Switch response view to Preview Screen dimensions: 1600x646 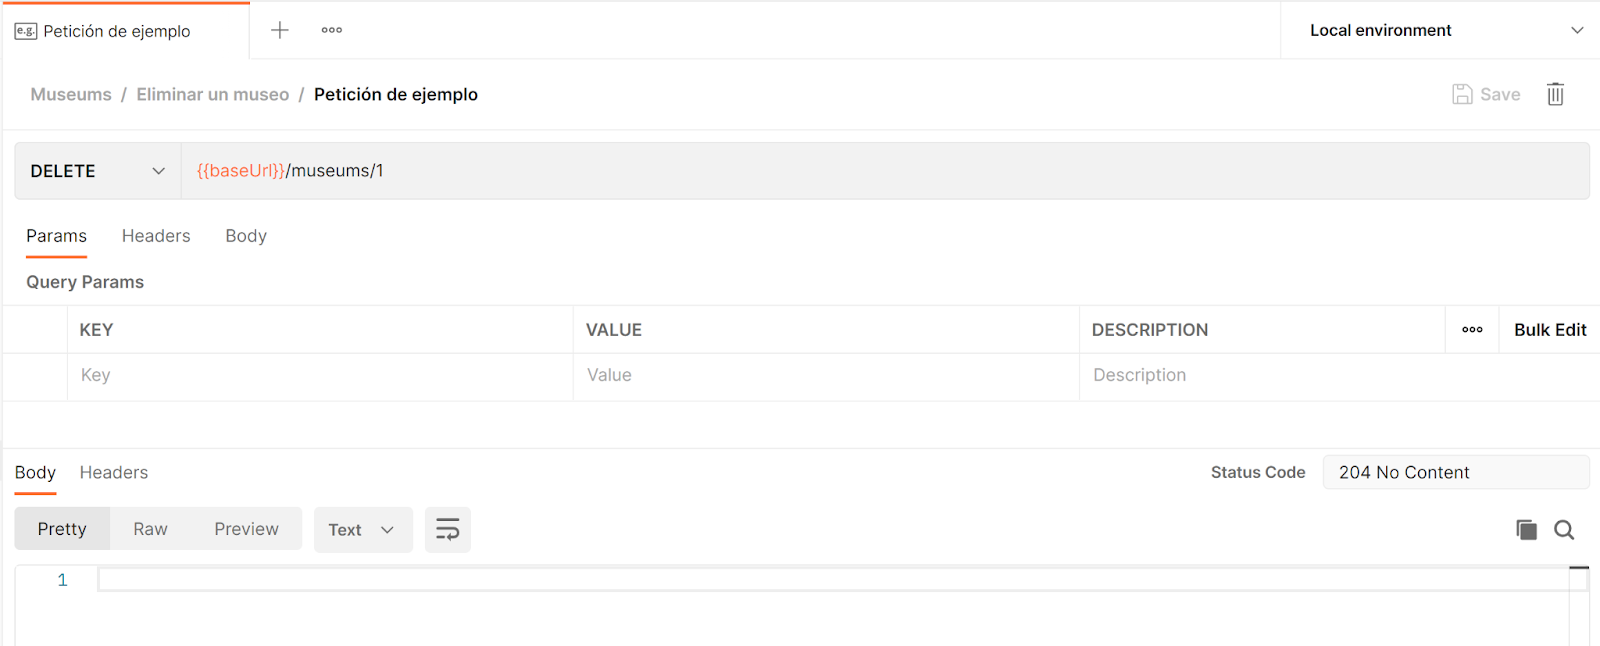[246, 528]
